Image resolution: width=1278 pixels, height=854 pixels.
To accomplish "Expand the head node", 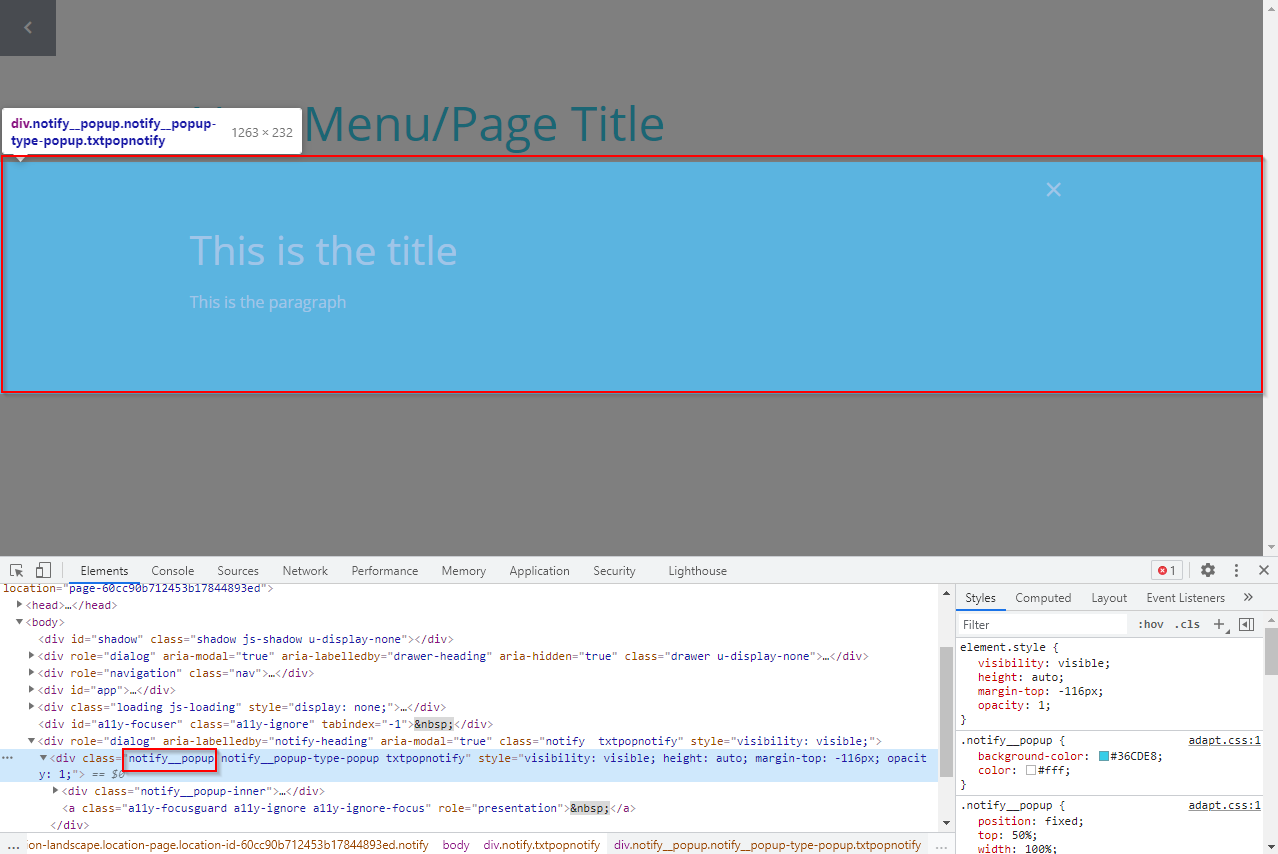I will click(20, 605).
